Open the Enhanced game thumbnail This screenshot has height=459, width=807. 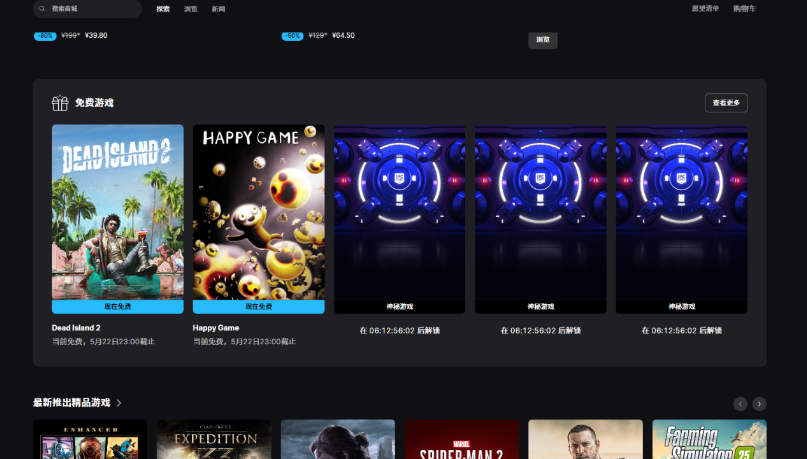[90, 439]
